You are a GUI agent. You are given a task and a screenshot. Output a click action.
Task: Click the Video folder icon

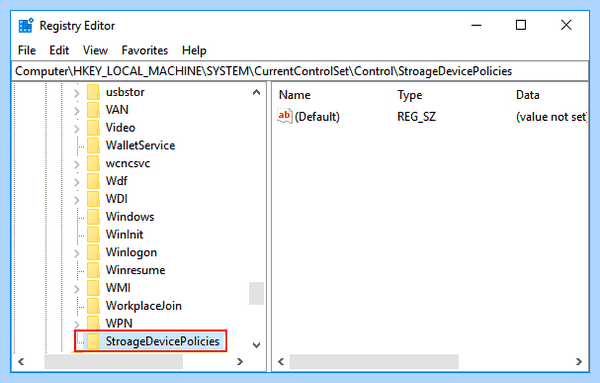pyautogui.click(x=93, y=128)
